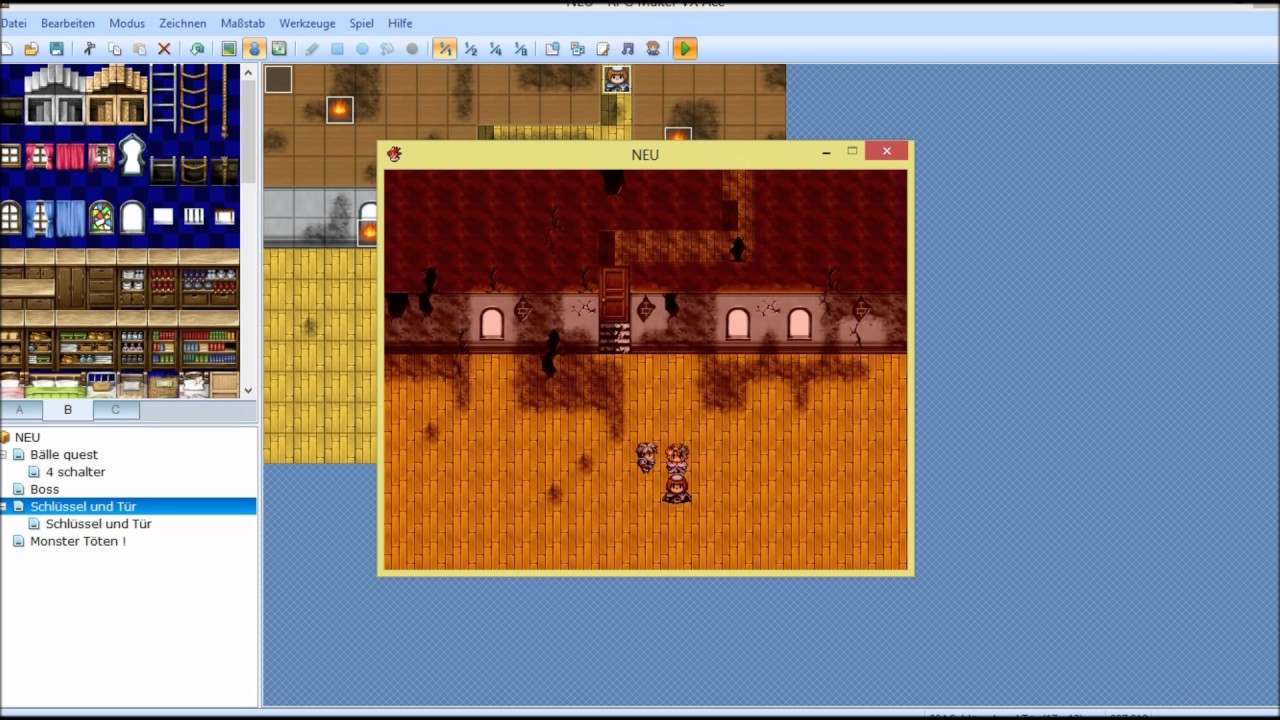Open the Zeichnen menu
This screenshot has height=720, width=1280.
tap(183, 23)
